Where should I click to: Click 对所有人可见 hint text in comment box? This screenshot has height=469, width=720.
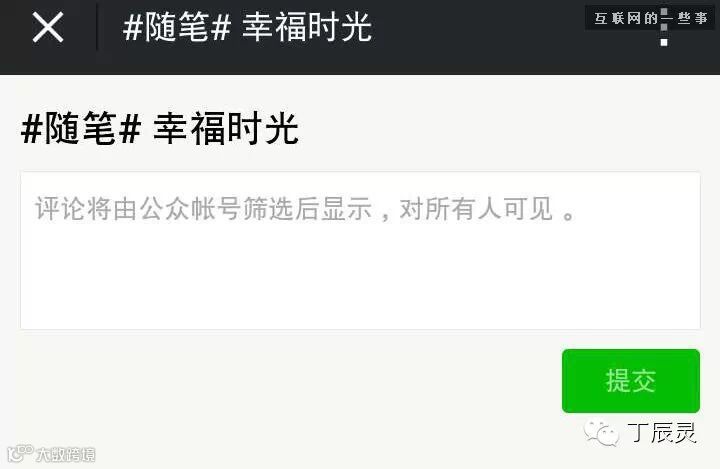476,209
